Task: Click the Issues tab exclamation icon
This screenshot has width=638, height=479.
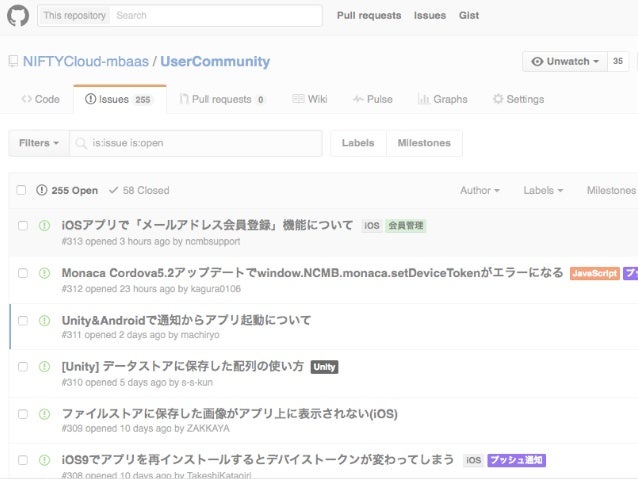Action: point(90,99)
